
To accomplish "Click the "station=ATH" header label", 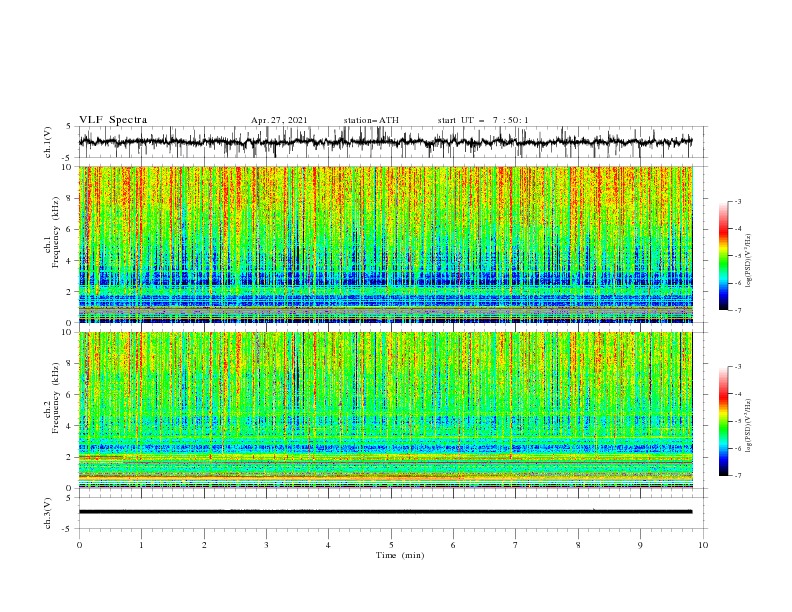I will pyautogui.click(x=371, y=120).
